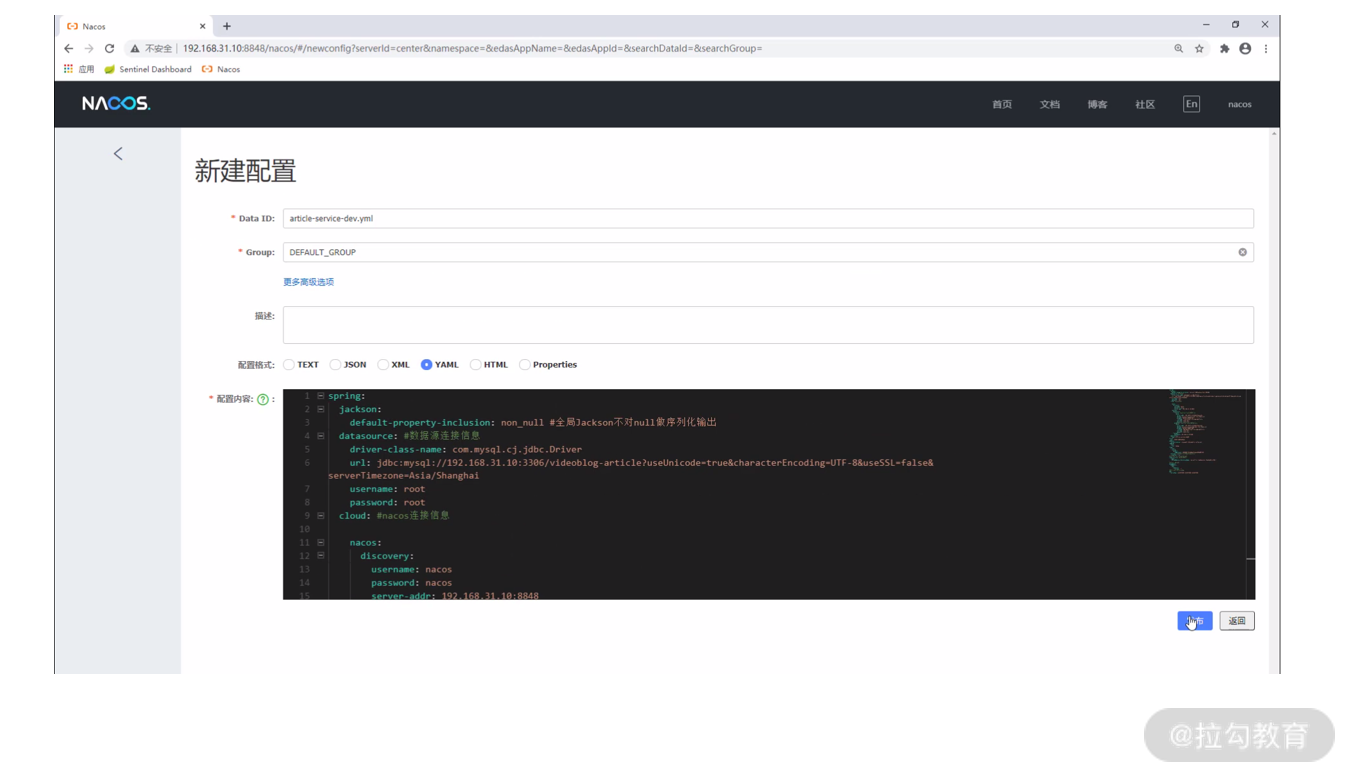This screenshot has width=1353, height=780.
Task: Bookmark this page with the star icon
Action: tap(1199, 48)
